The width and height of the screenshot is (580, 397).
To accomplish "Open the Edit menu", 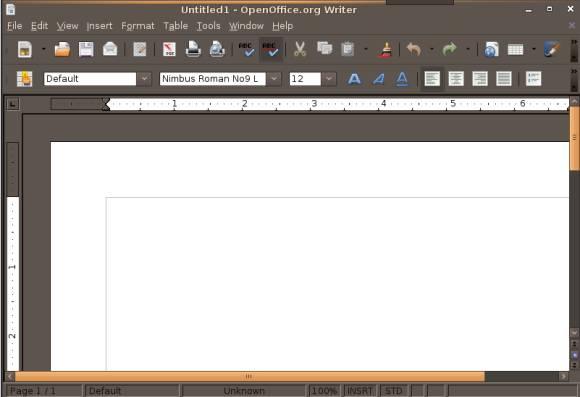I will coord(40,26).
